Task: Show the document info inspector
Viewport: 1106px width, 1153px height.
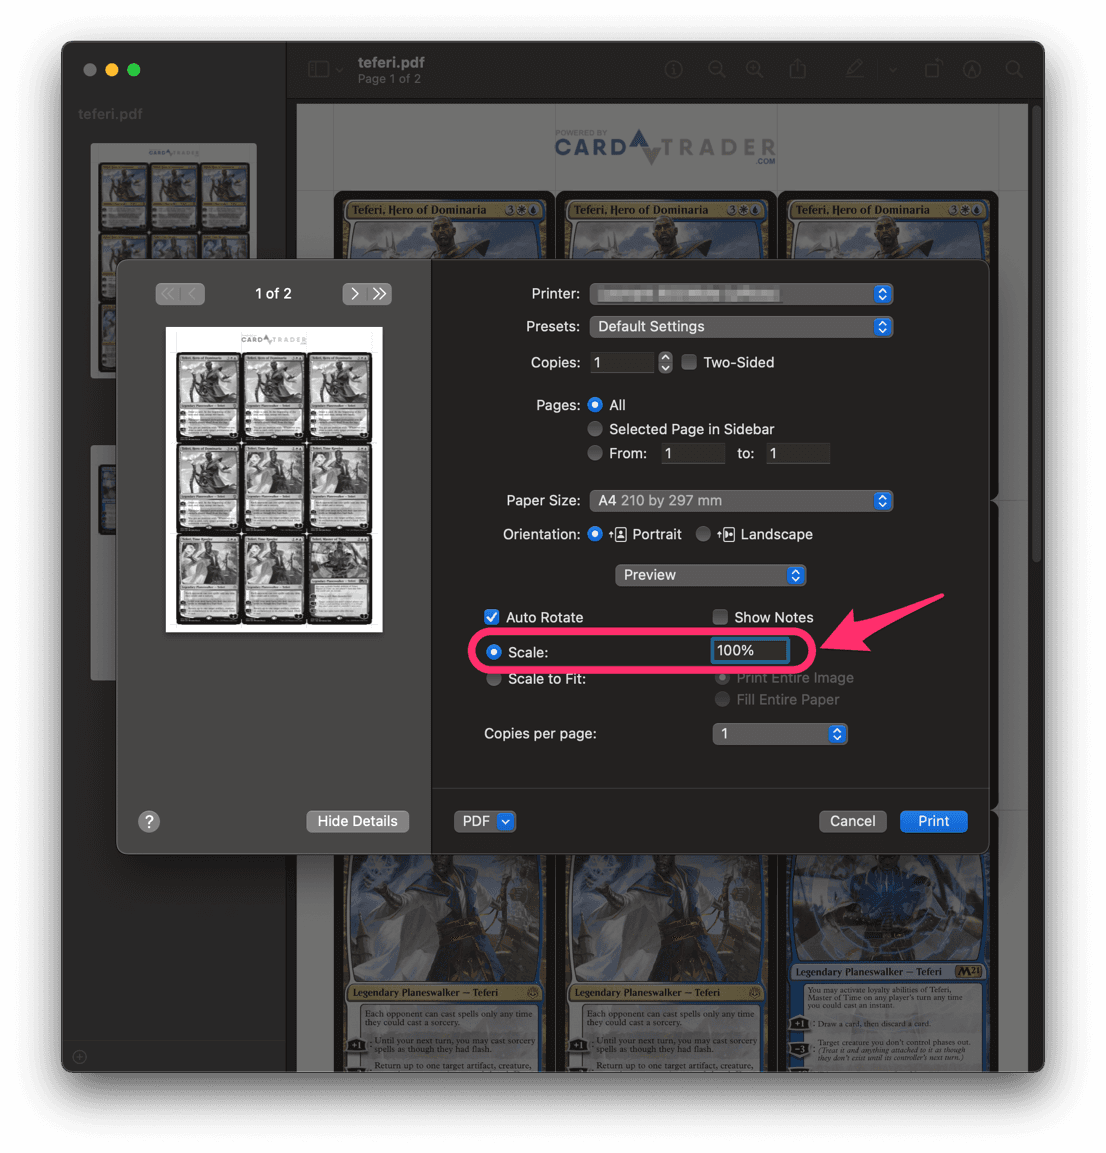Action: tap(673, 69)
